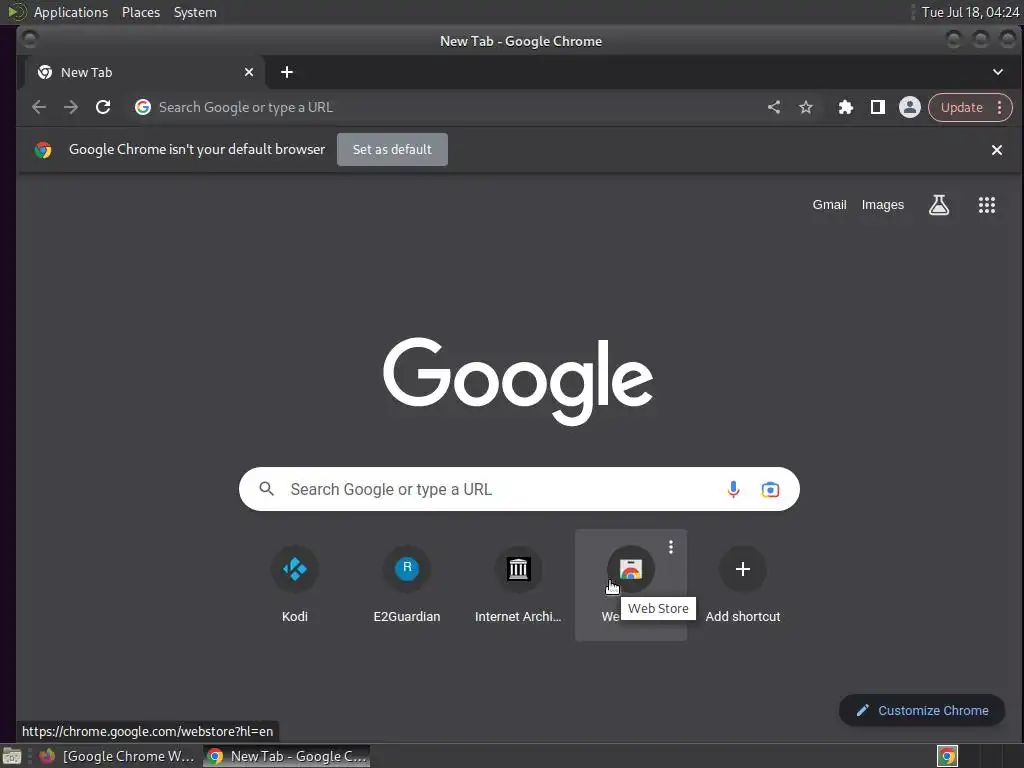Go forward to next page
The image size is (1024, 768).
[71, 107]
